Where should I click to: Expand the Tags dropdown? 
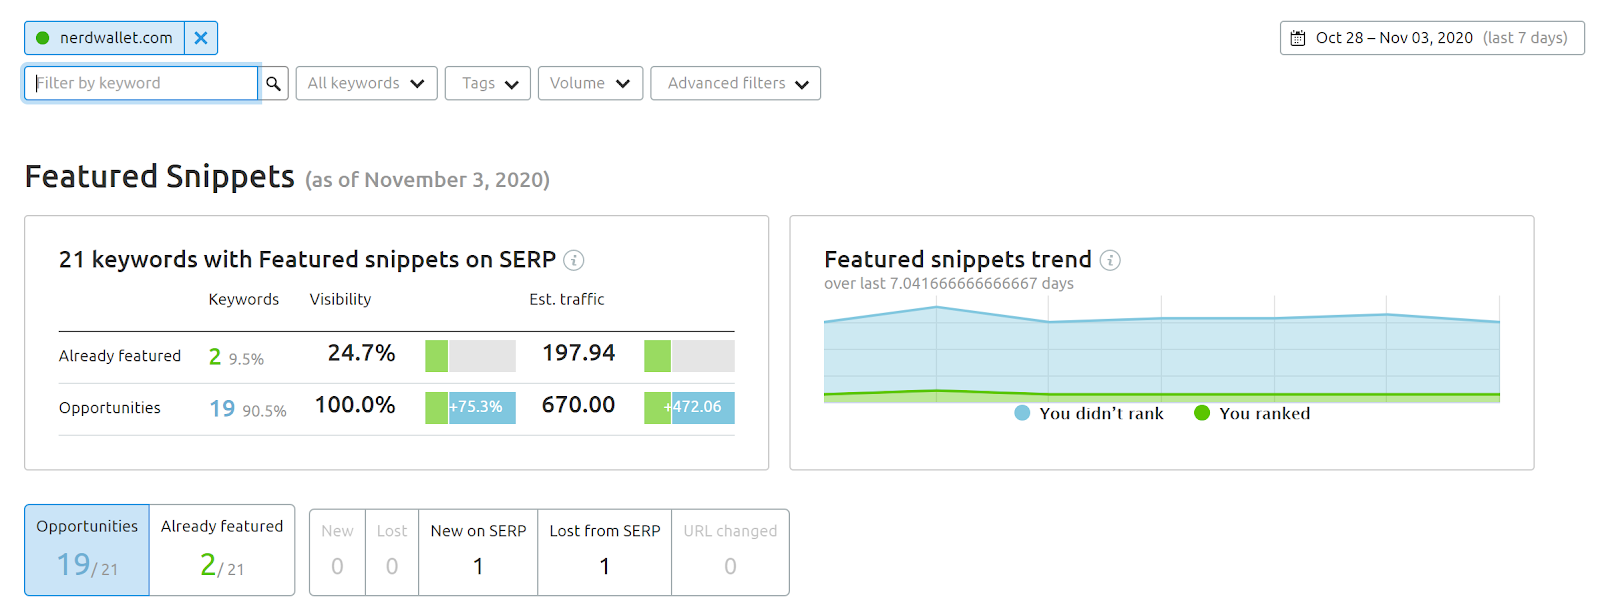click(488, 84)
